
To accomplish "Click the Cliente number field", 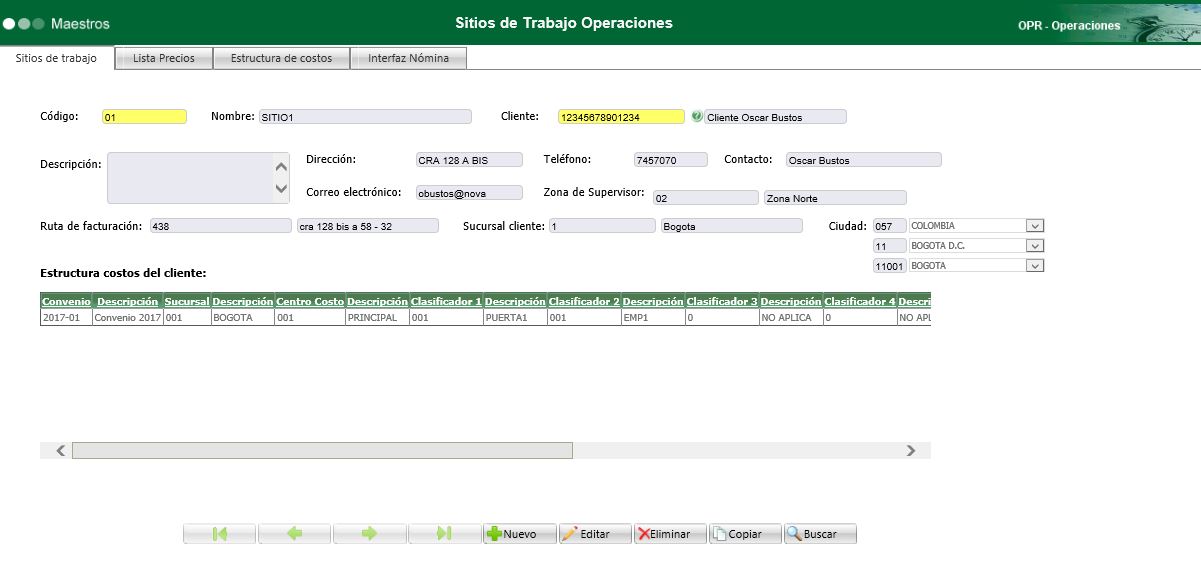I will pyautogui.click(x=621, y=117).
